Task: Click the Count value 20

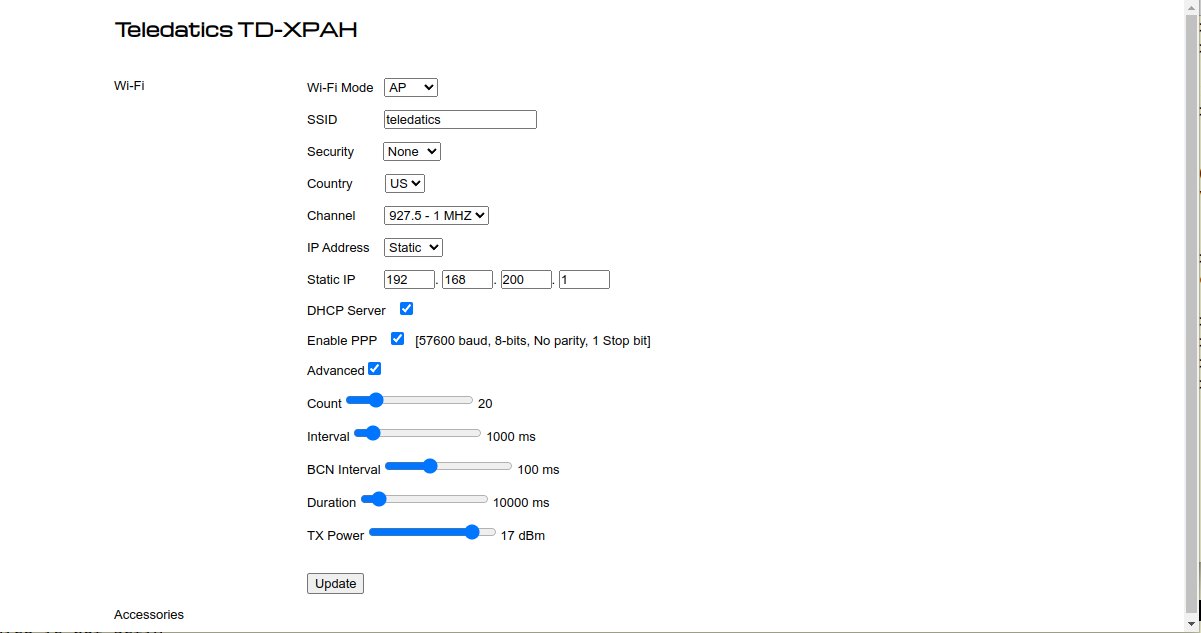Action: click(x=485, y=404)
